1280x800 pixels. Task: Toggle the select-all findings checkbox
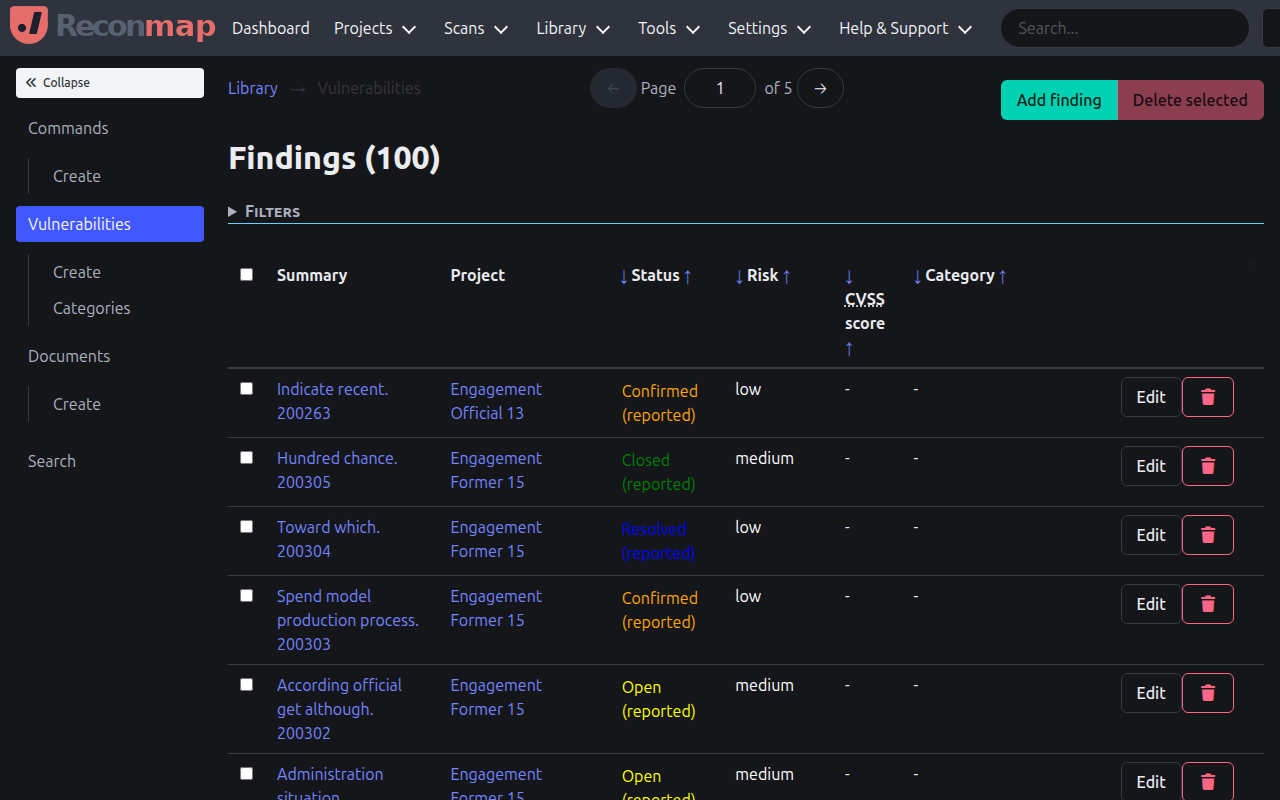coord(247,275)
